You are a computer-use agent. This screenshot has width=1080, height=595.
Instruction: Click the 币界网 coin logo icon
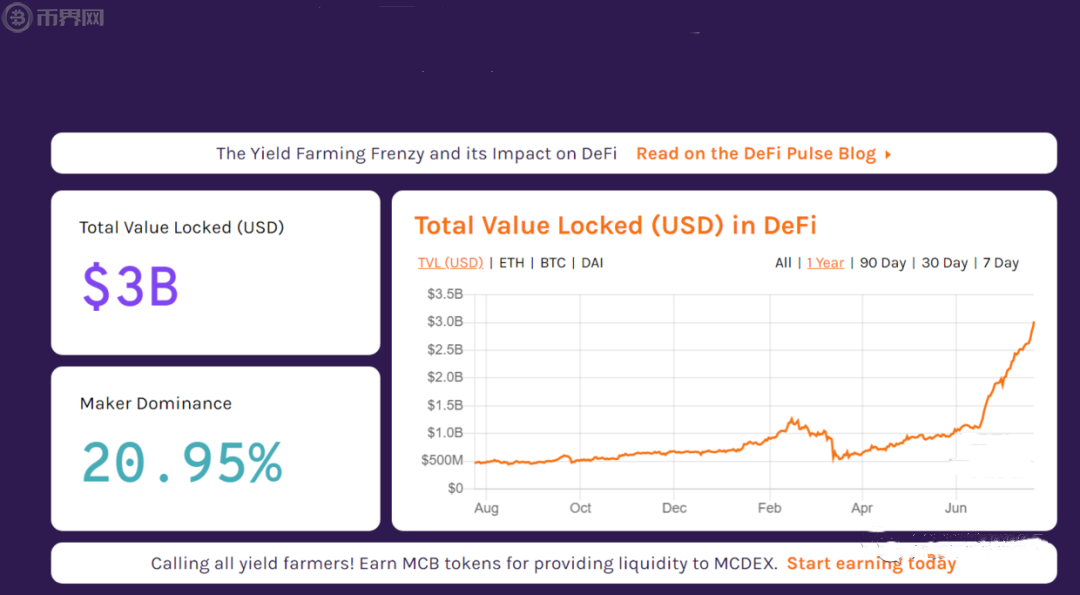(x=16, y=18)
